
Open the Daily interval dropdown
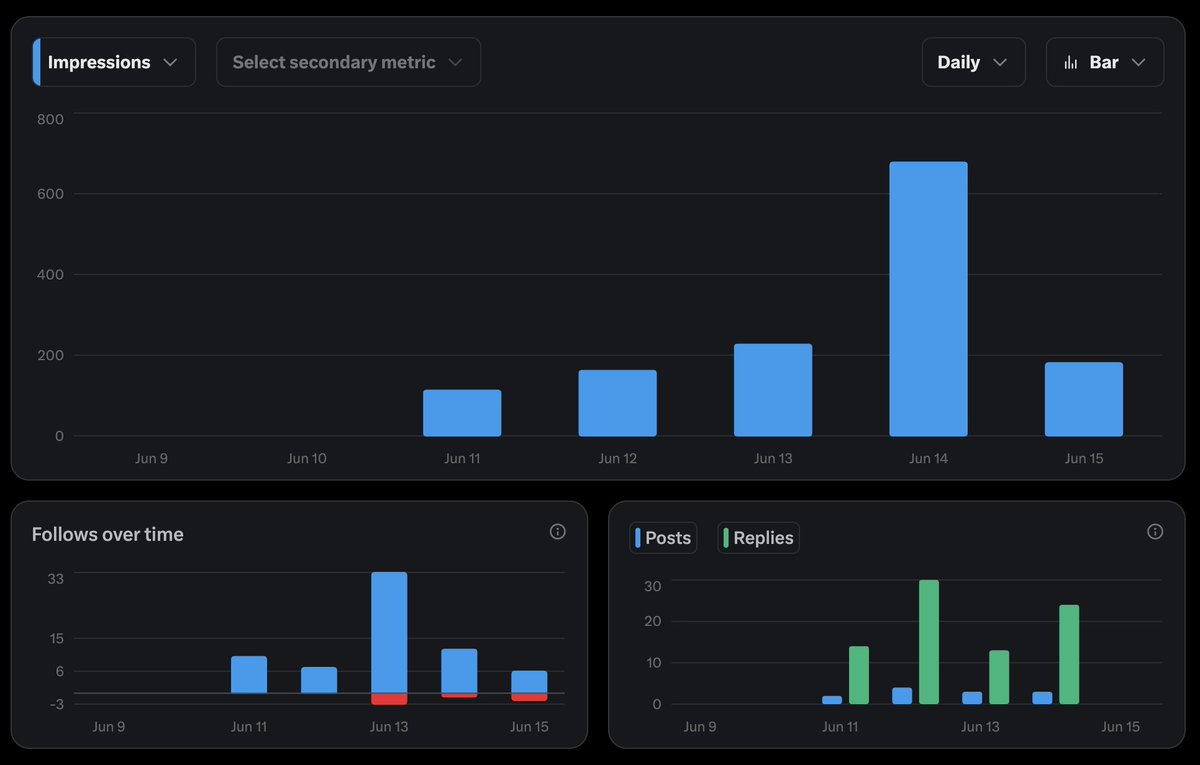(x=973, y=62)
